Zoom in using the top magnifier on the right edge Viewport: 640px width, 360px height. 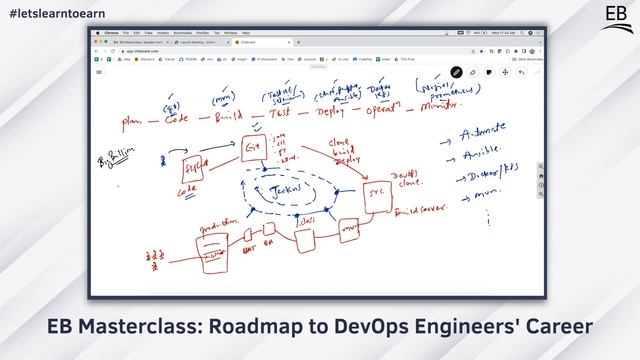541,167
